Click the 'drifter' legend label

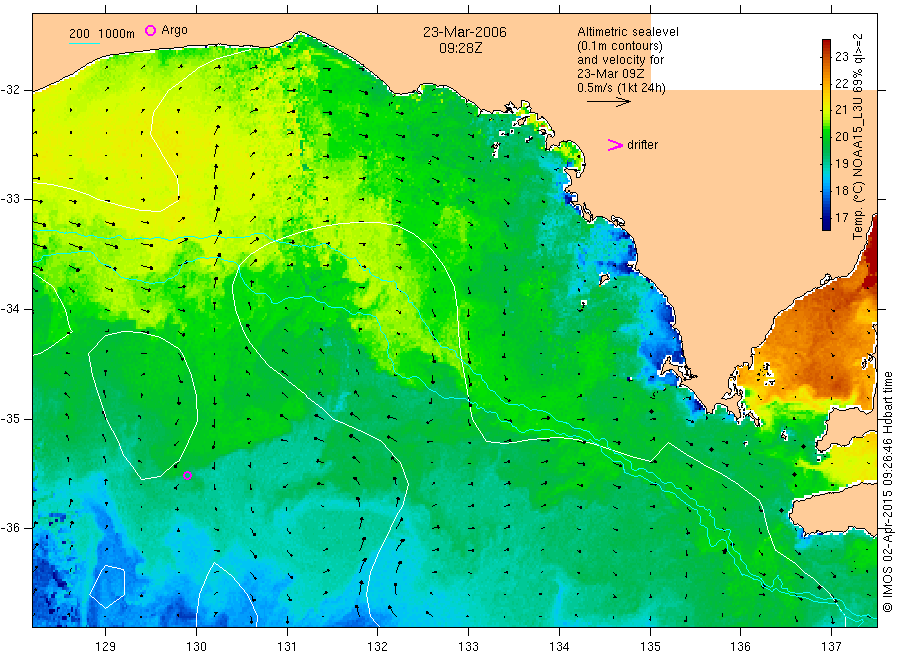(x=642, y=145)
